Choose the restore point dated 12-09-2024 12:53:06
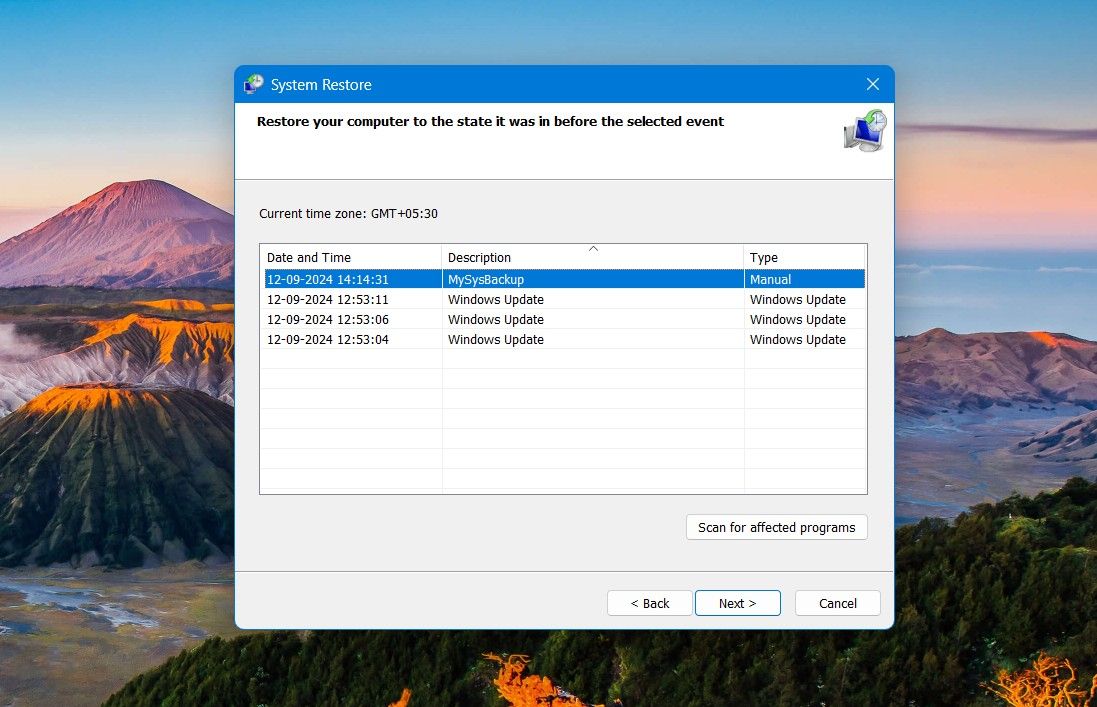Screen dimensions: 1097x707 [x=328, y=320]
